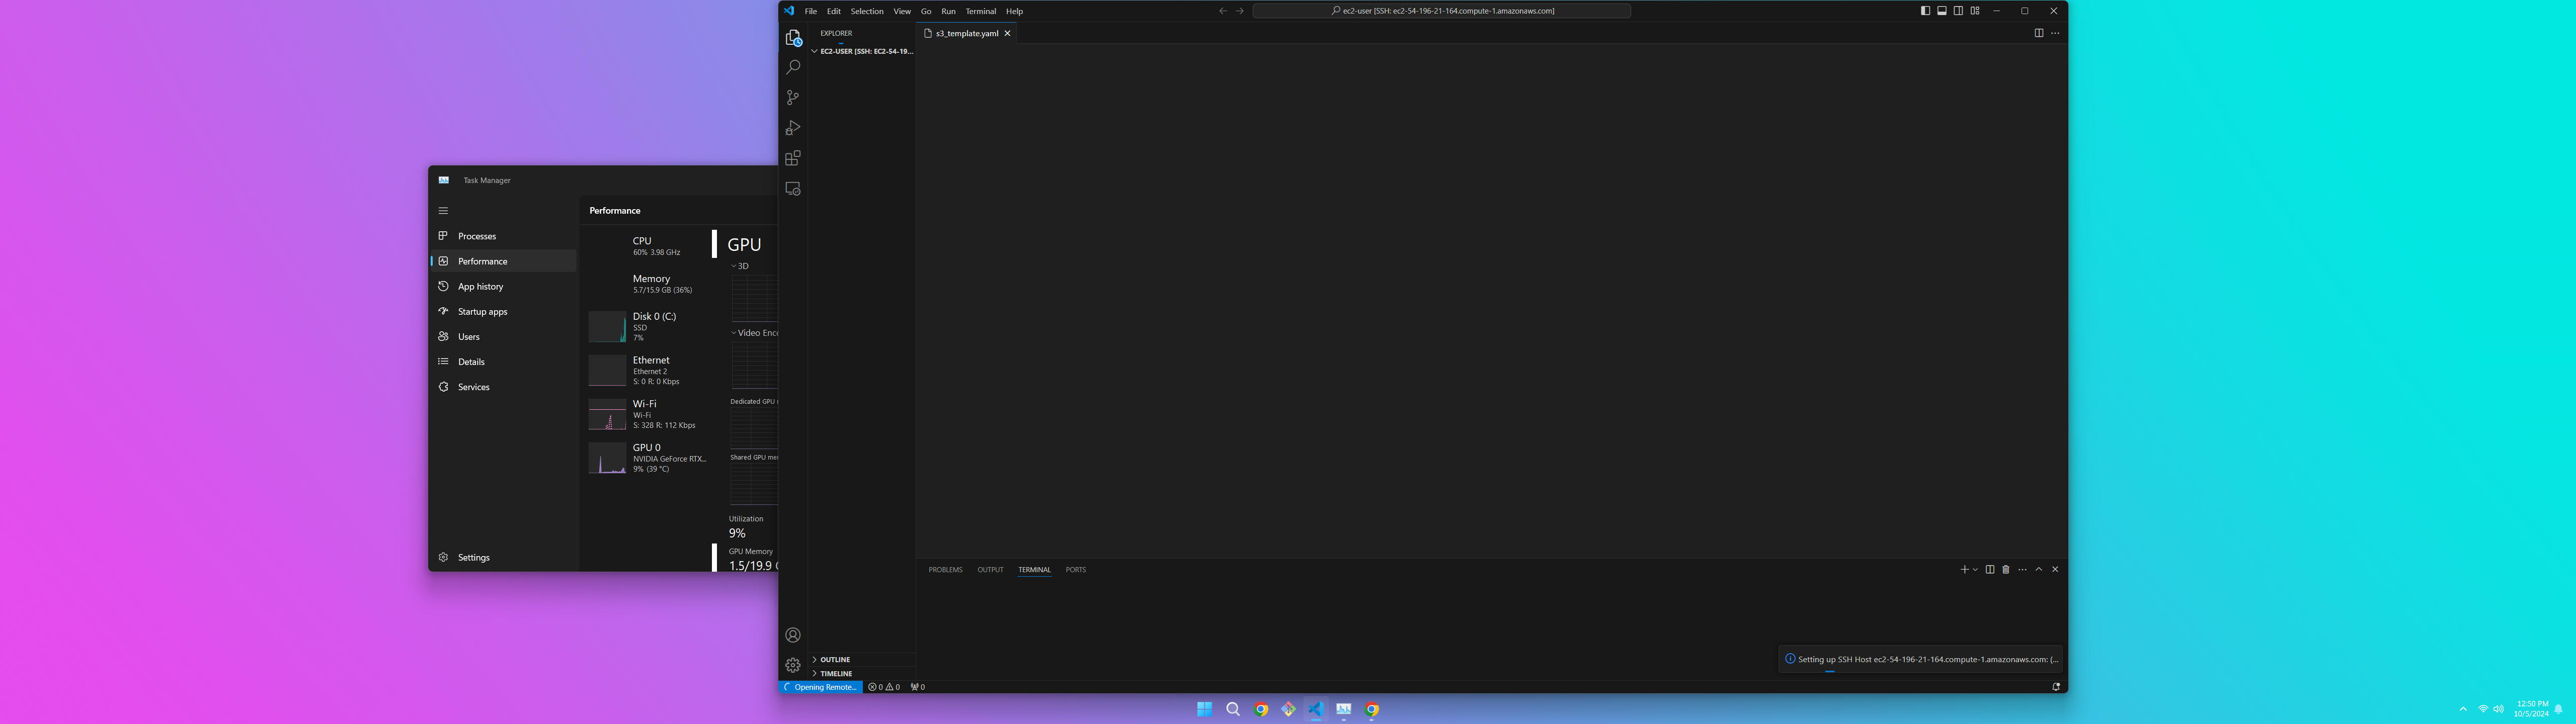Open Search in the activity bar
Image resolution: width=2576 pixels, height=724 pixels.
[x=792, y=67]
